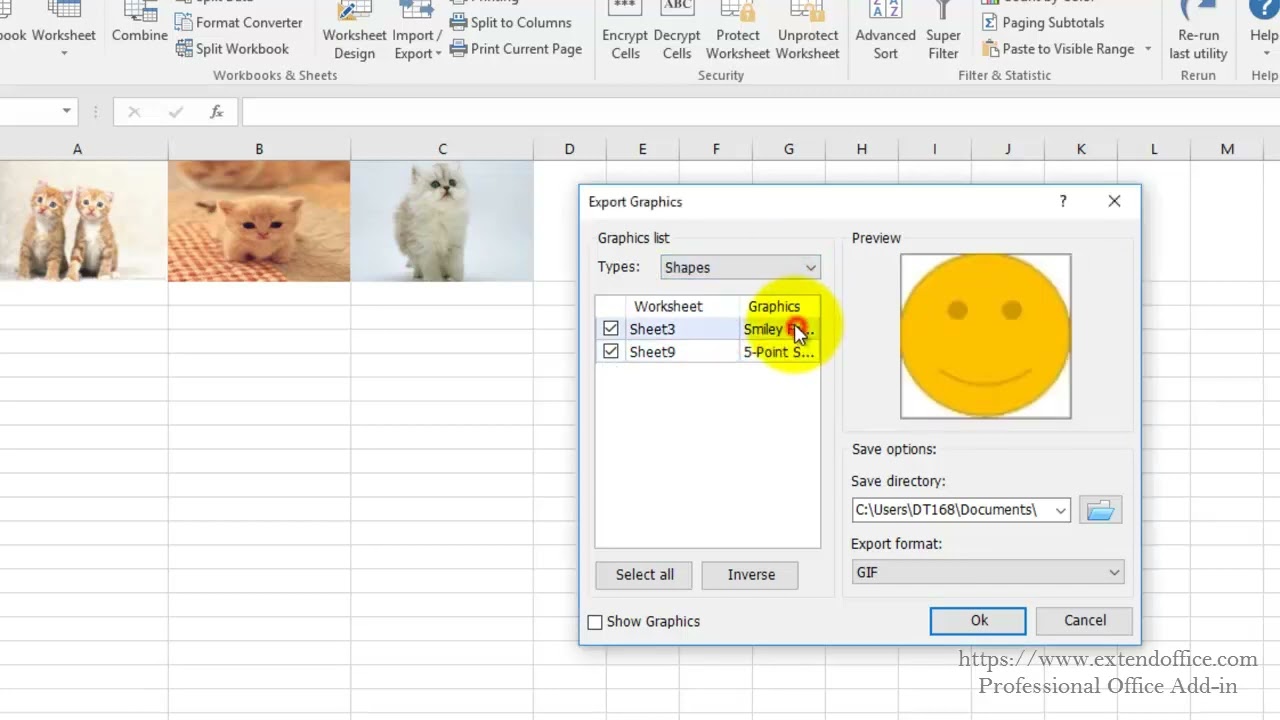Click the smiley face preview image
The height and width of the screenshot is (720, 1280).
(985, 336)
